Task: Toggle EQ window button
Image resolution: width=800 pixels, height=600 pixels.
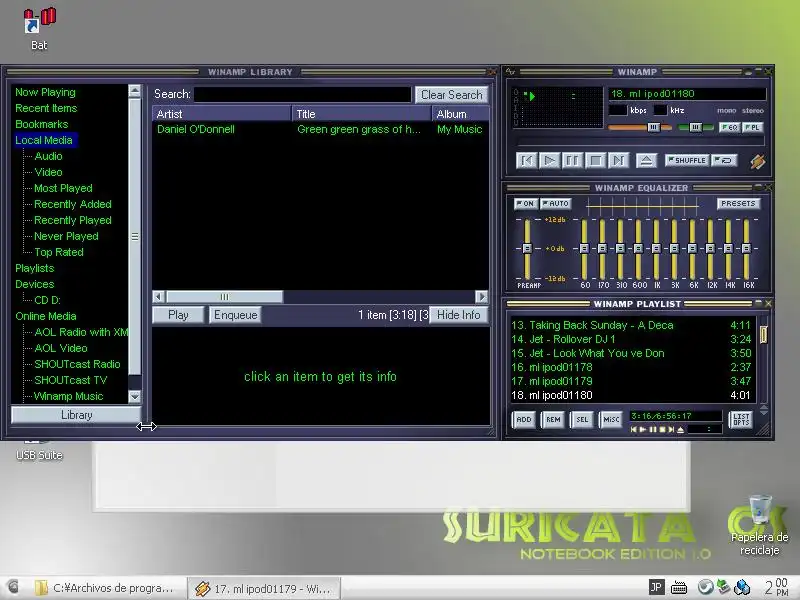Action: pyautogui.click(x=729, y=127)
